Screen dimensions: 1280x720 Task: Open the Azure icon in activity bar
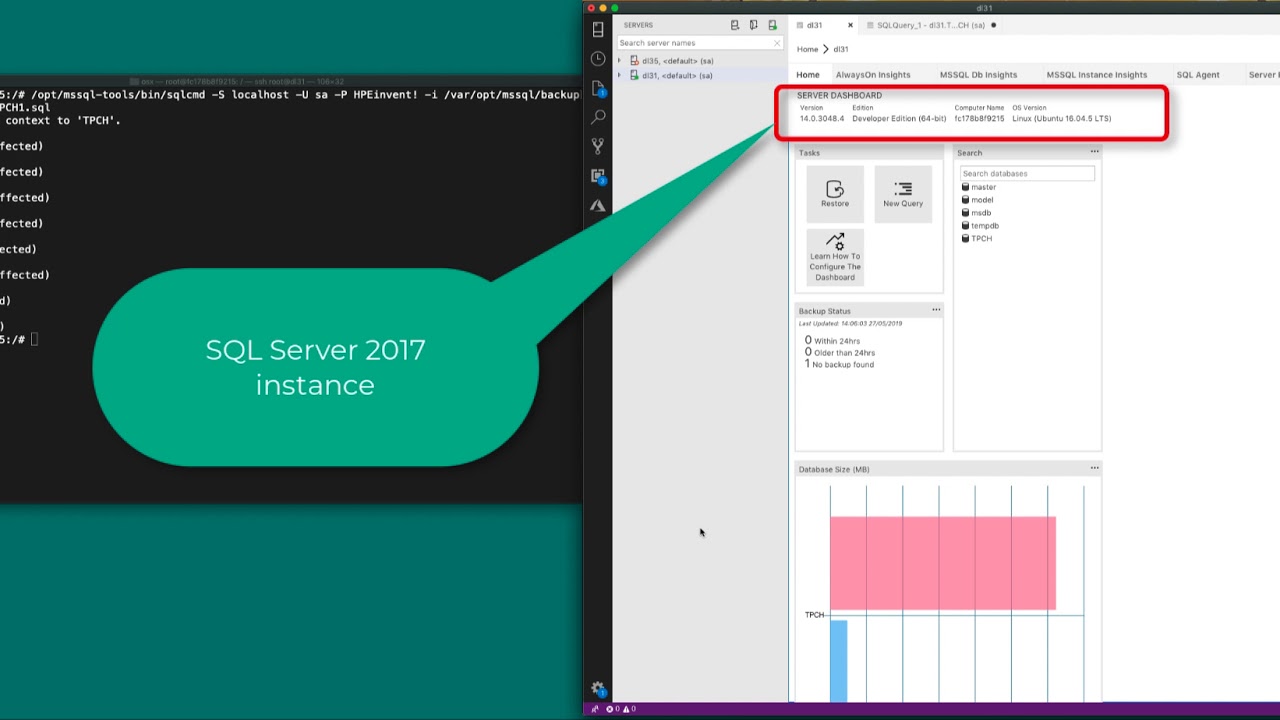598,205
